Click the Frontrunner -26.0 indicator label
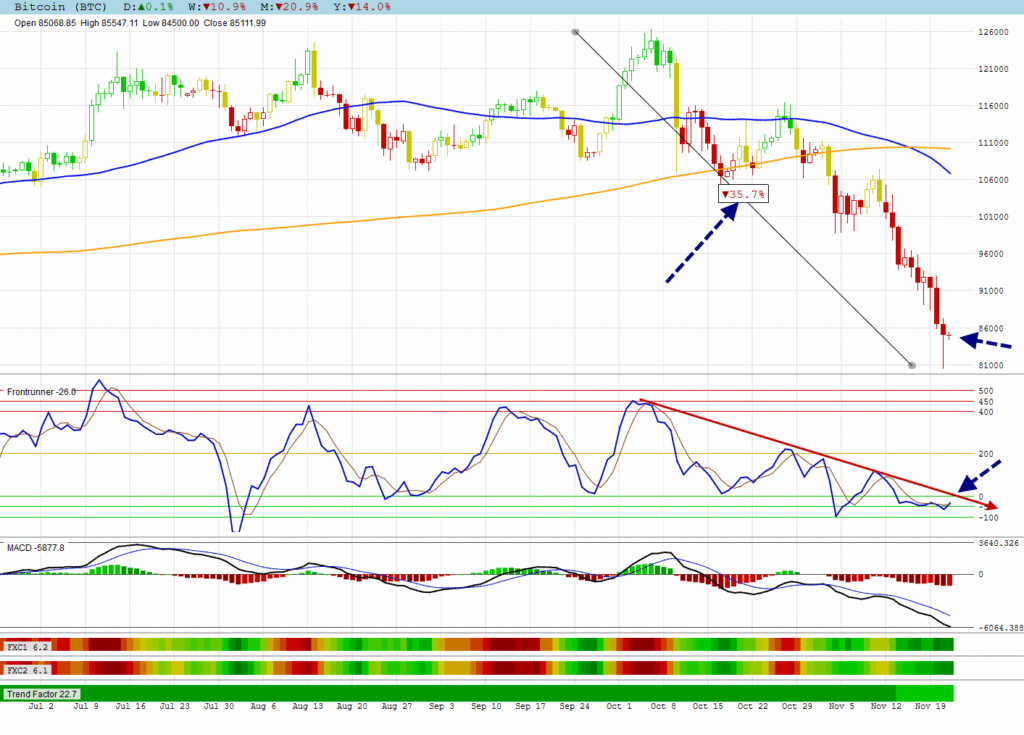 click(41, 392)
